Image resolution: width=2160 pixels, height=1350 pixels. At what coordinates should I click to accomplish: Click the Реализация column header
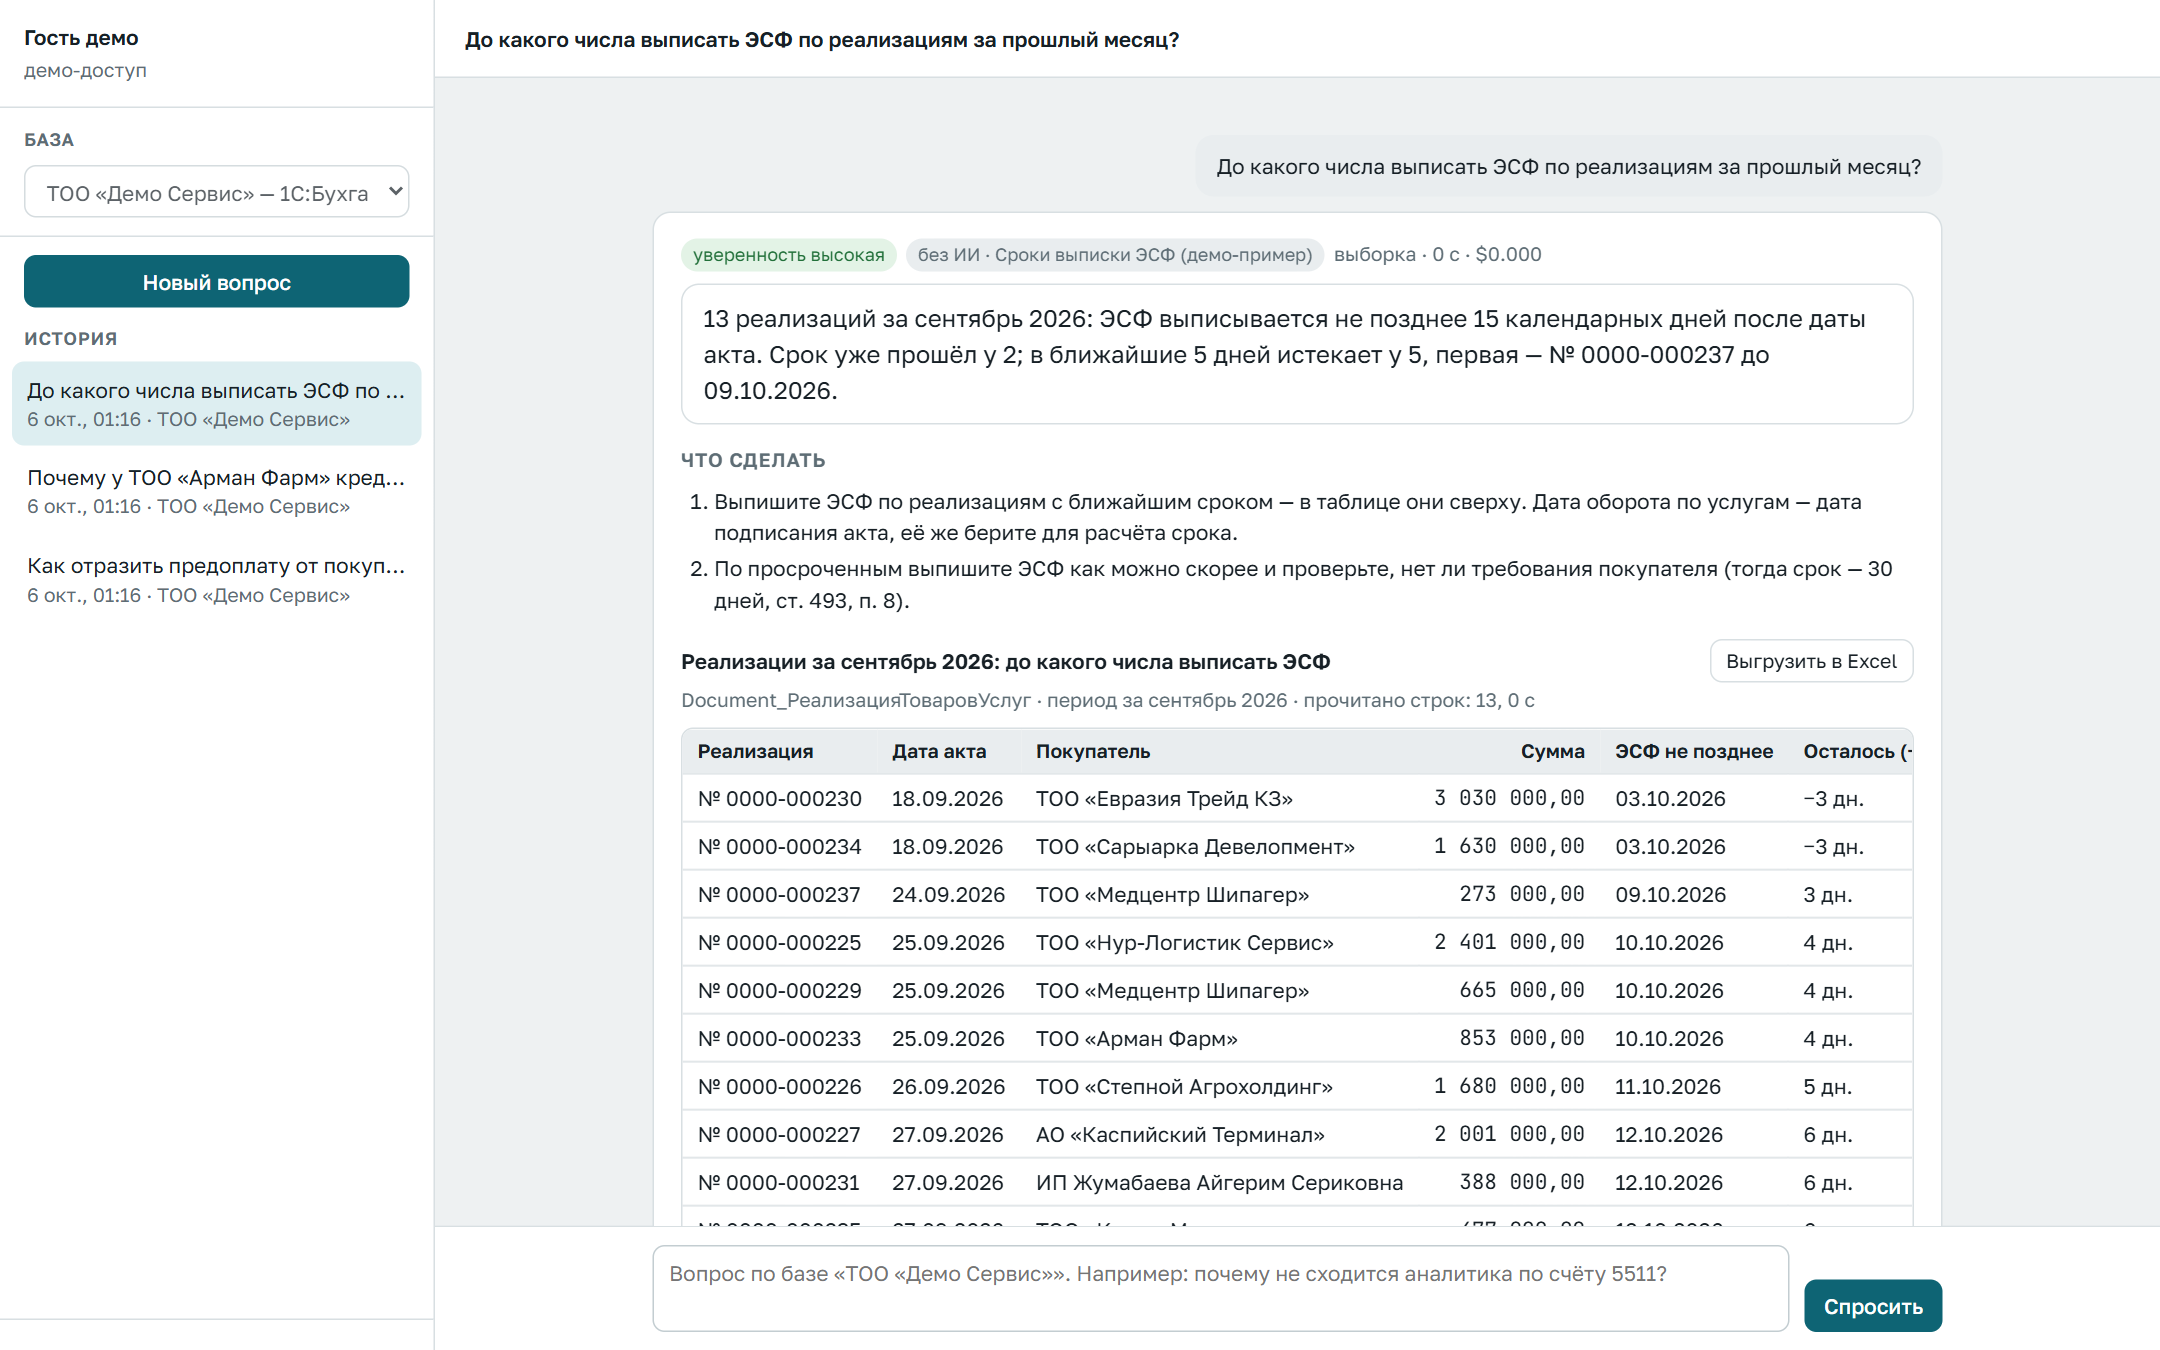[x=755, y=752]
